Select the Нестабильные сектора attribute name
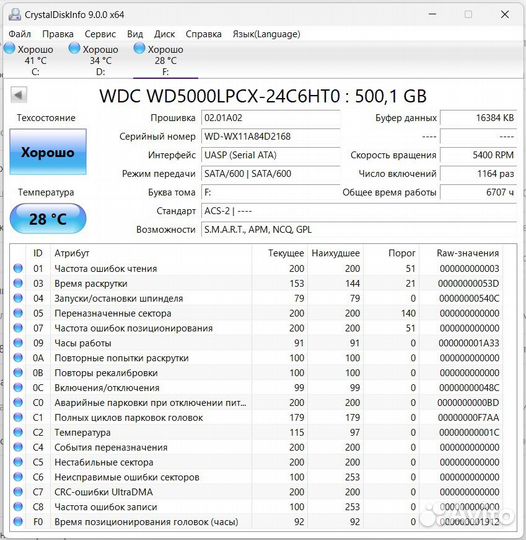The height and width of the screenshot is (540, 526). [104, 462]
